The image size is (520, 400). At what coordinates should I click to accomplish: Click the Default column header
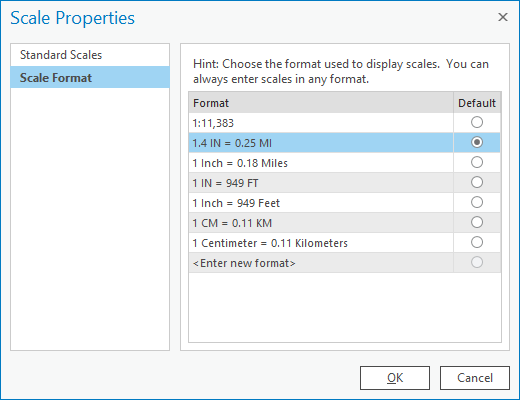[x=477, y=103]
